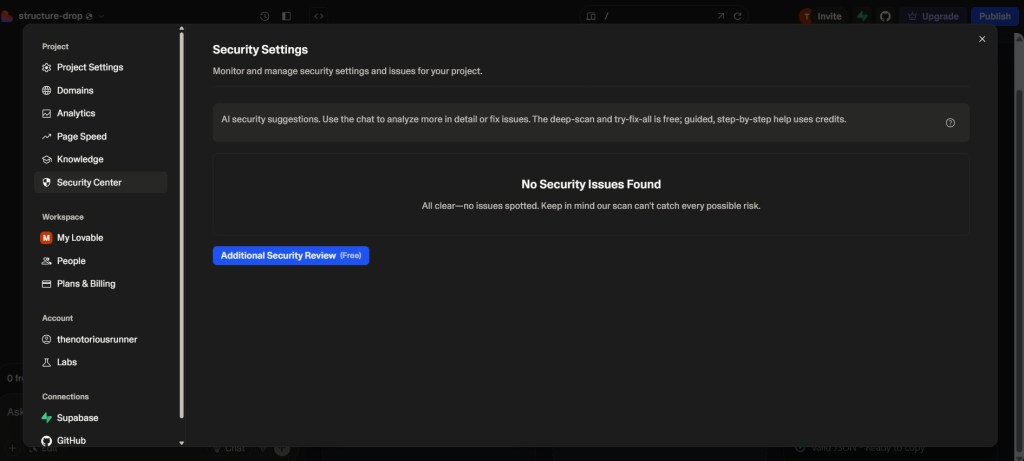Open the GitHub connection in sidebar
This screenshot has width=1024, height=461.
point(71,441)
